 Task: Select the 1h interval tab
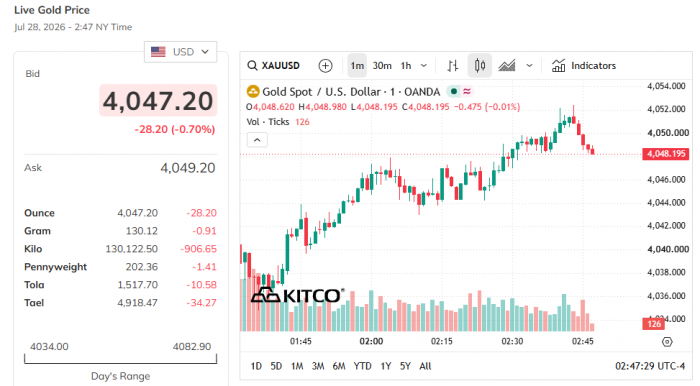pos(406,66)
